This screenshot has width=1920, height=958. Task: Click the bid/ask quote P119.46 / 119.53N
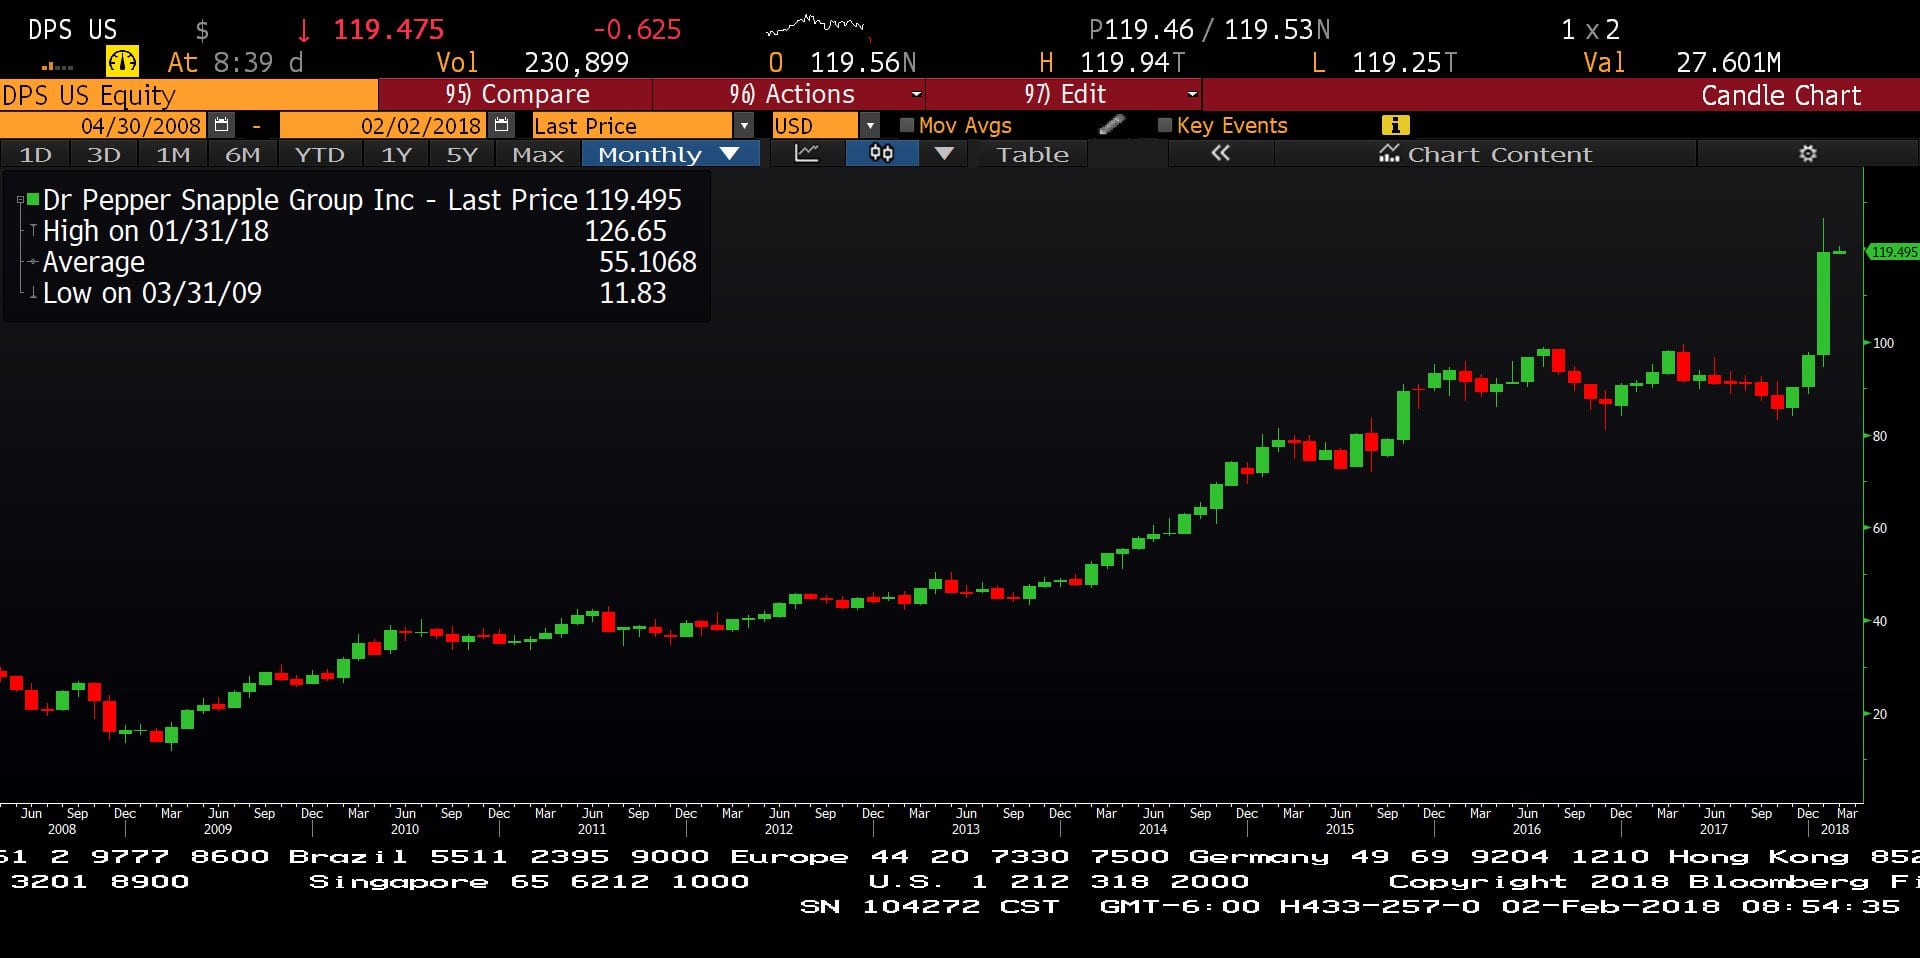(1209, 30)
